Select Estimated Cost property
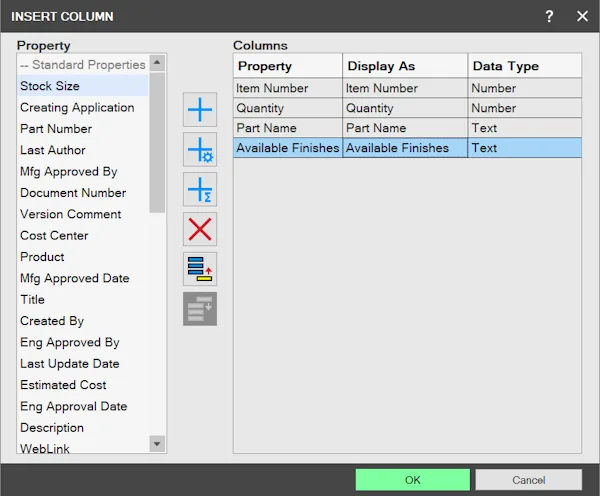 (83, 385)
